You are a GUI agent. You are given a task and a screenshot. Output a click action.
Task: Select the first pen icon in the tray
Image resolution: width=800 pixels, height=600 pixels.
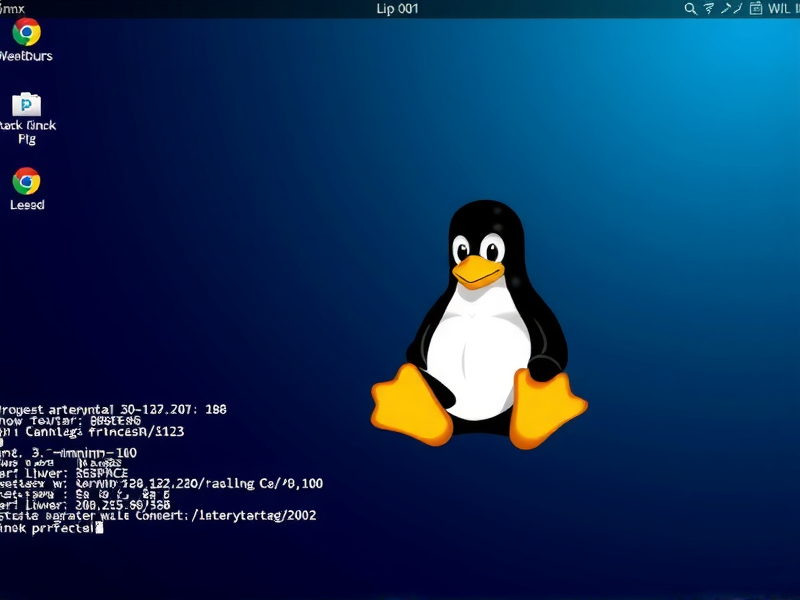pyautogui.click(x=726, y=8)
